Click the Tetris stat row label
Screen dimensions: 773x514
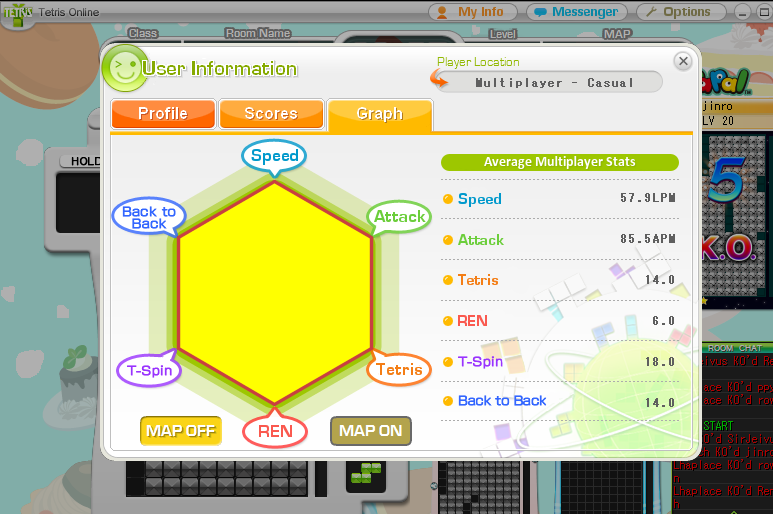478,280
